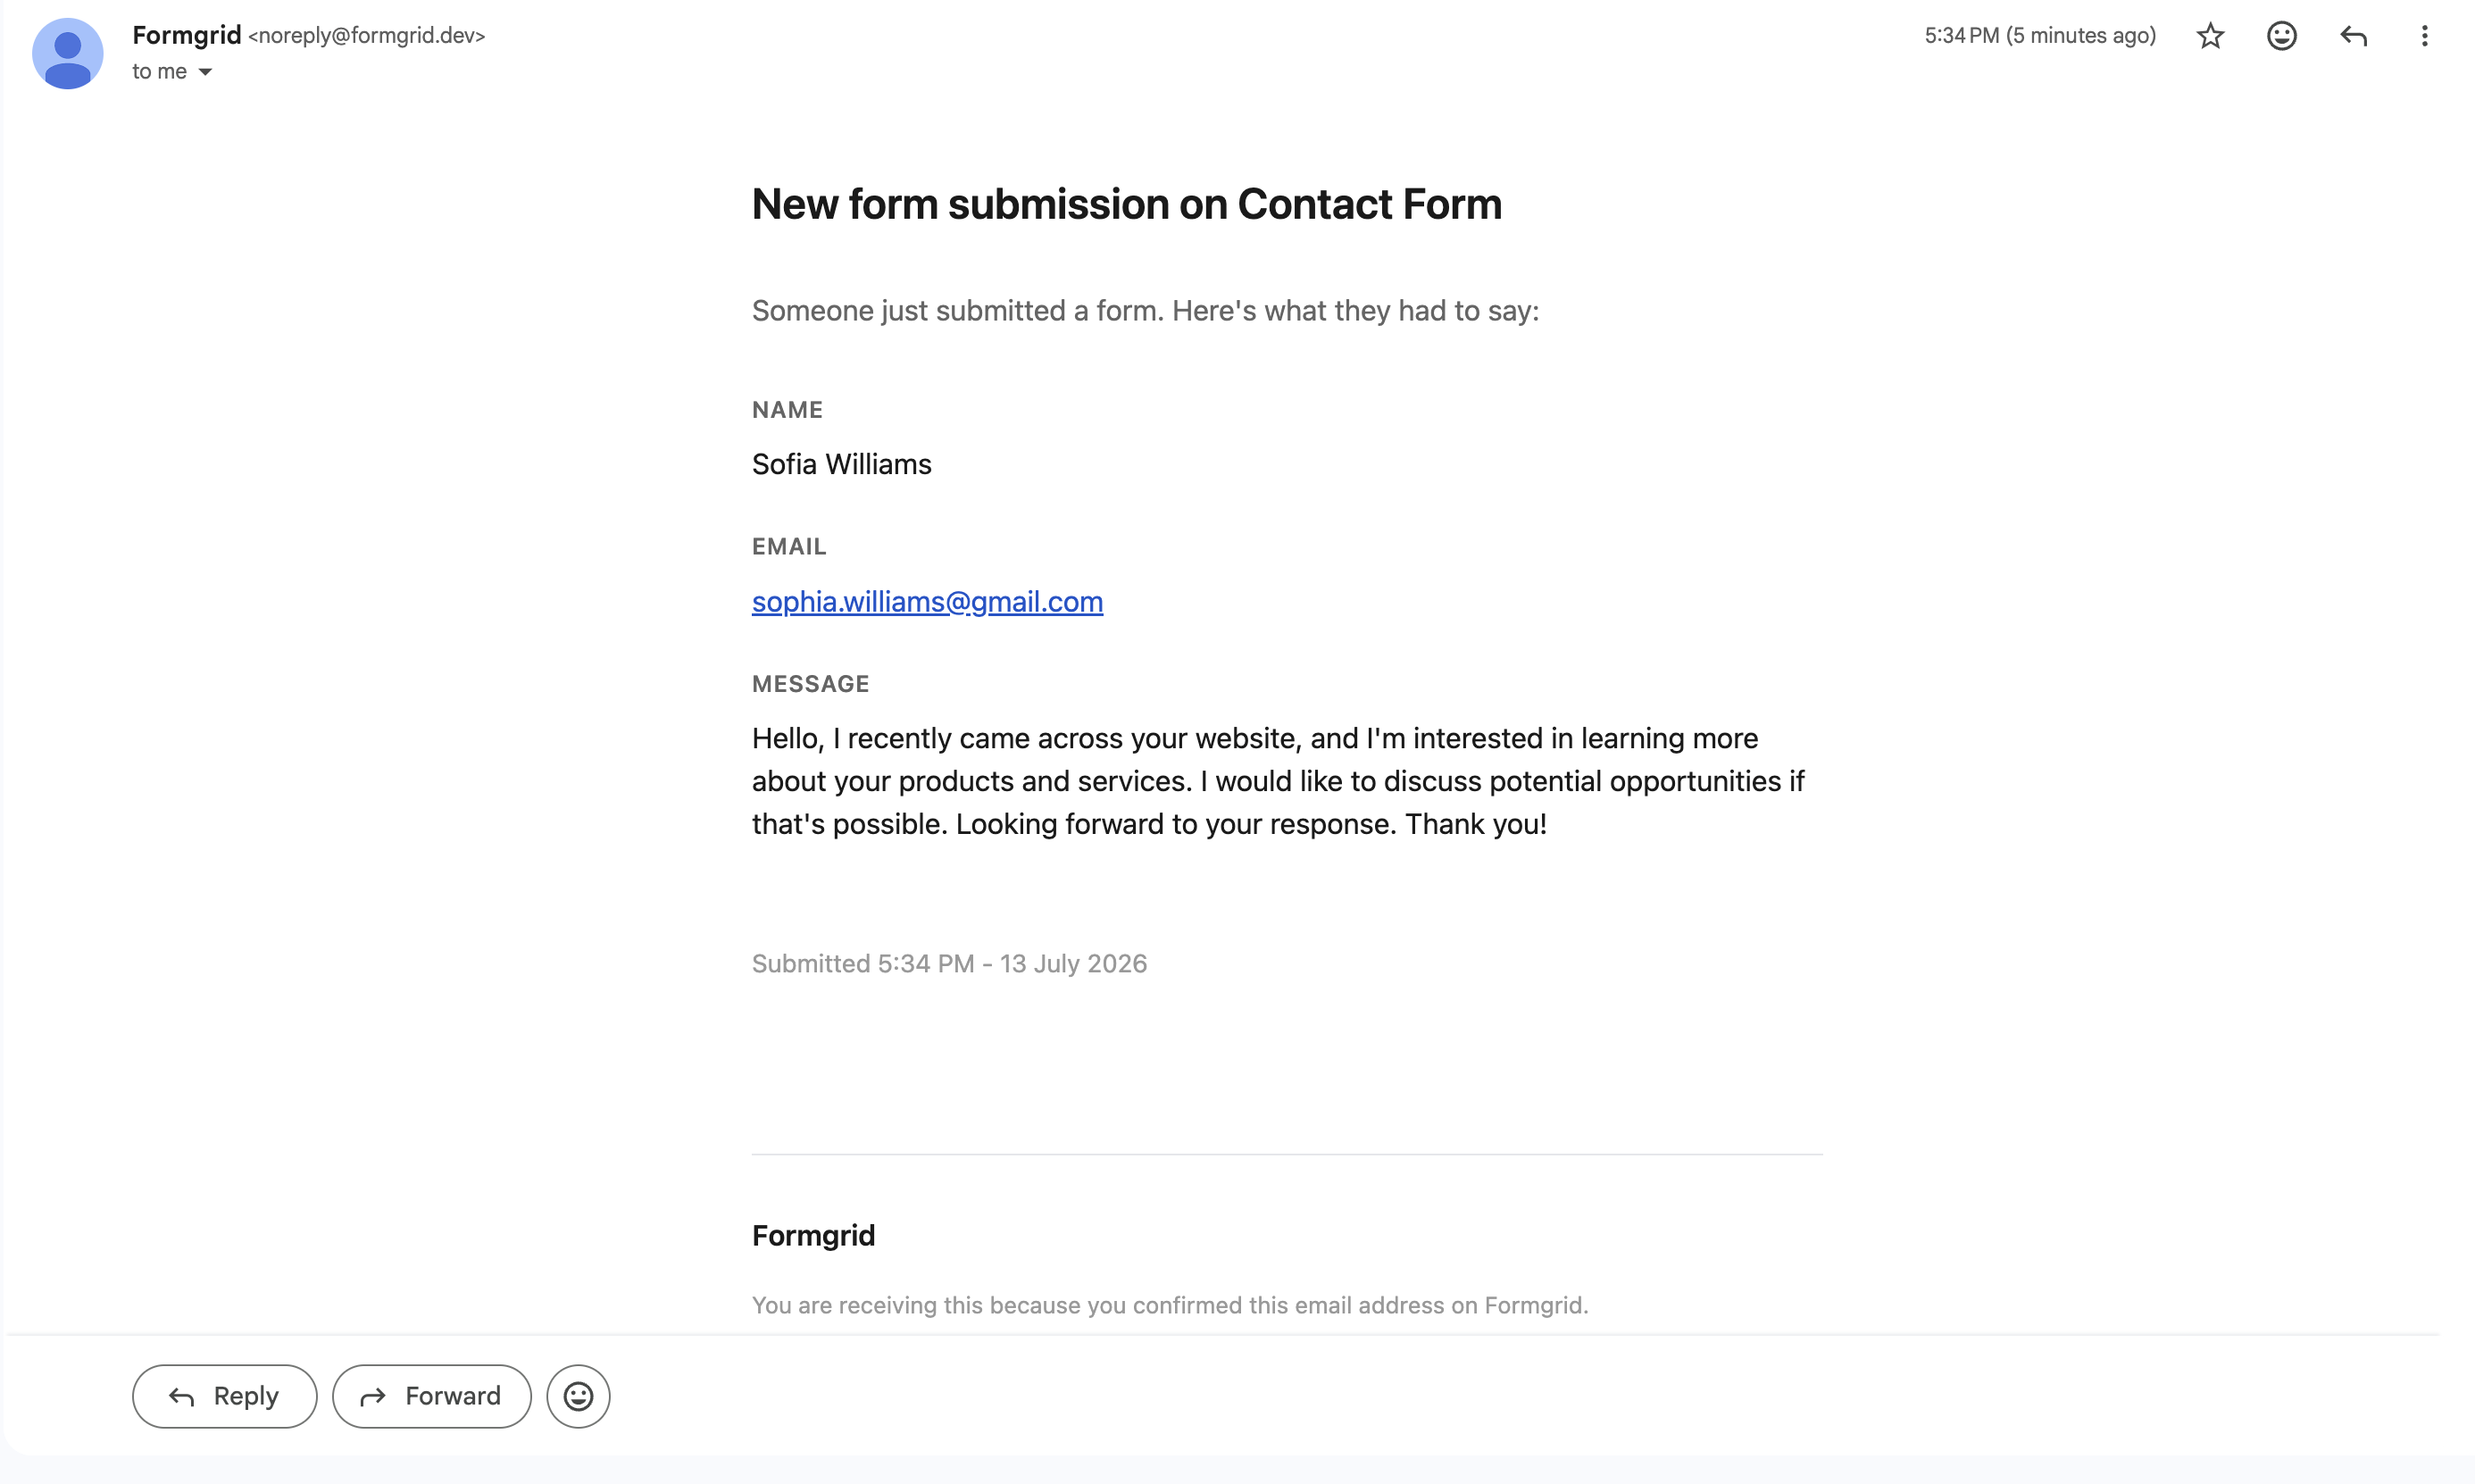Click the name Sofia Williams
This screenshot has width=2475, height=1484.
842,464
